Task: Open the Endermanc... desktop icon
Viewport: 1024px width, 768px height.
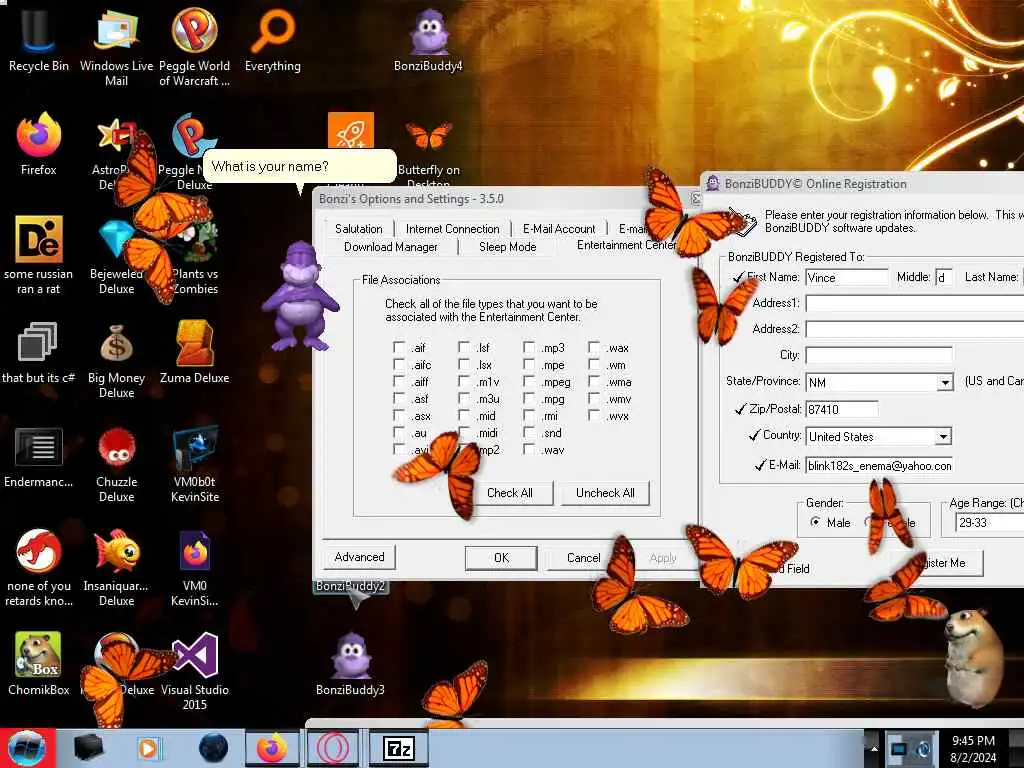Action: coord(39,456)
